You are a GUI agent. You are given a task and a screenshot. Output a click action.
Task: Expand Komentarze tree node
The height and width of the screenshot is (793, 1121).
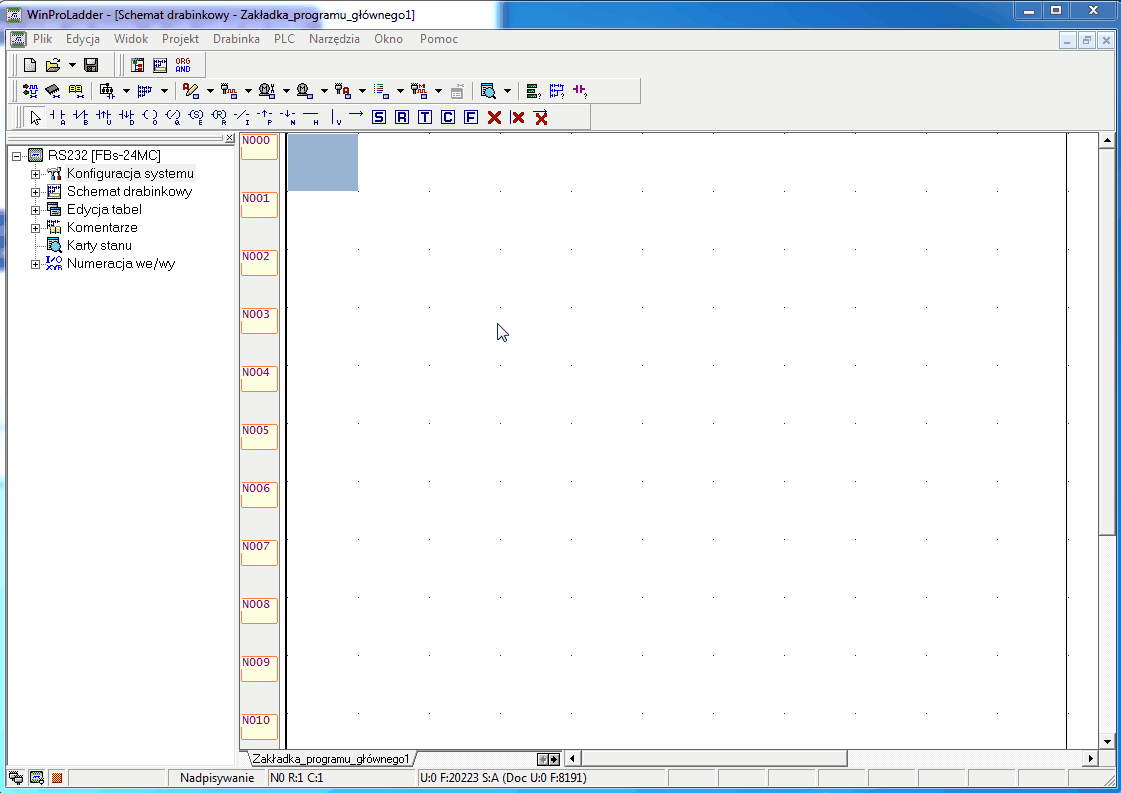[35, 228]
